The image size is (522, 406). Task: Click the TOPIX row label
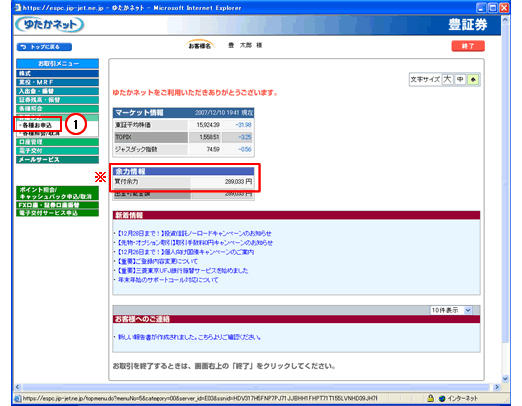151,137
